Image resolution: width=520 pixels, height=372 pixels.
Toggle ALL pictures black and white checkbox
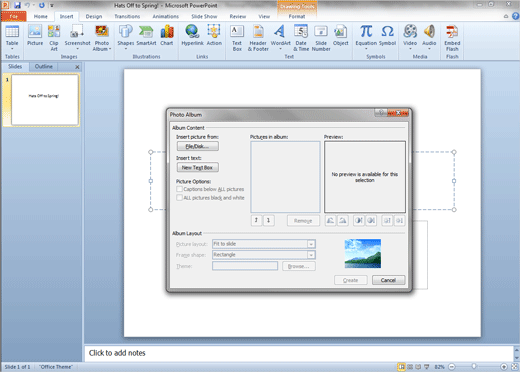coord(179,198)
